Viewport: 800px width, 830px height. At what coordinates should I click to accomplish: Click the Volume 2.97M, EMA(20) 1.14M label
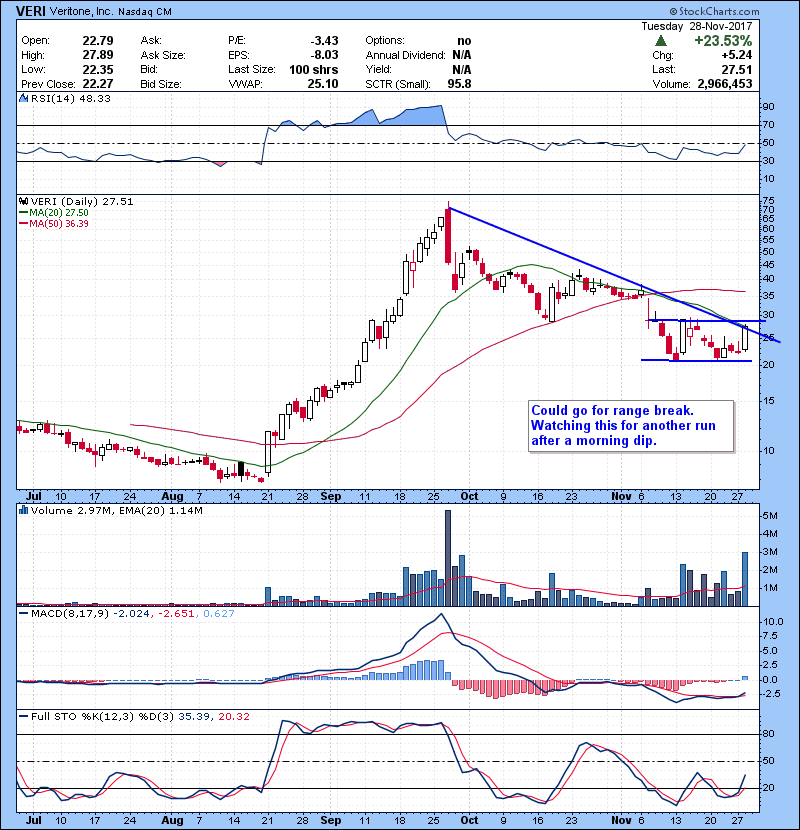pyautogui.click(x=116, y=511)
